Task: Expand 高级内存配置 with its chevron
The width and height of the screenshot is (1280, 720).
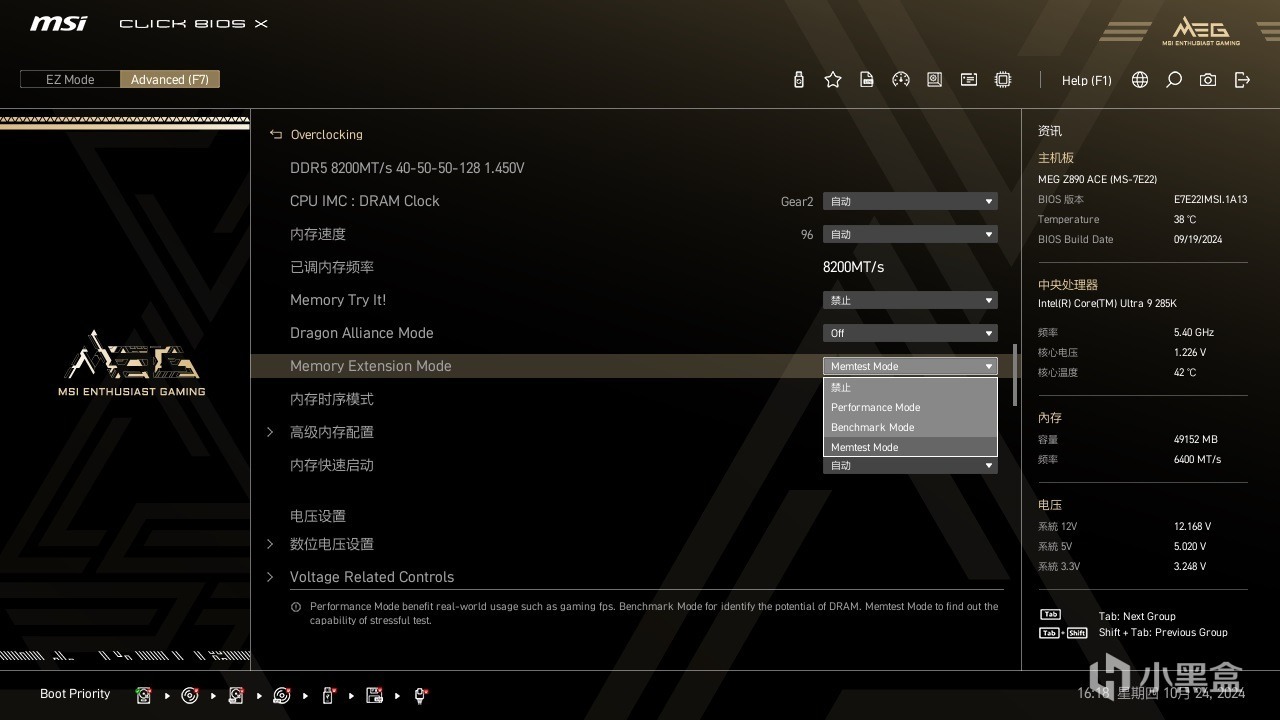Action: click(270, 432)
